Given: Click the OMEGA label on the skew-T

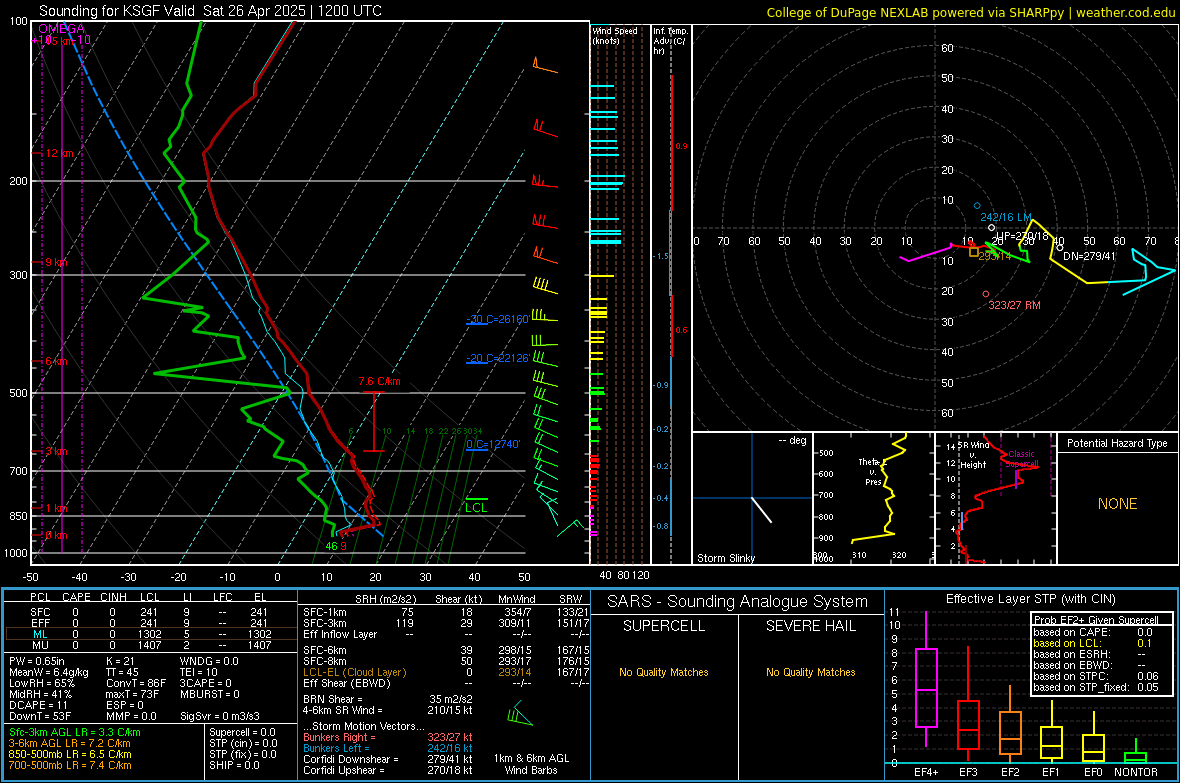Looking at the screenshot, I should coord(62,29).
